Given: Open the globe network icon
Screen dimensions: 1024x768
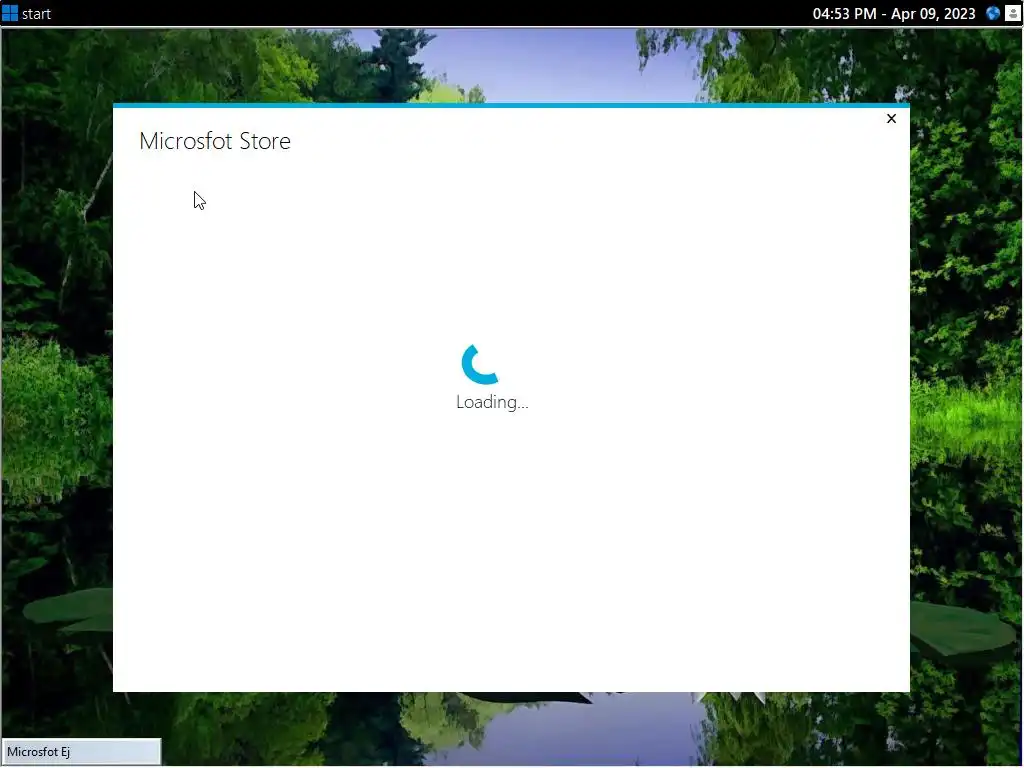Looking at the screenshot, I should 993,13.
